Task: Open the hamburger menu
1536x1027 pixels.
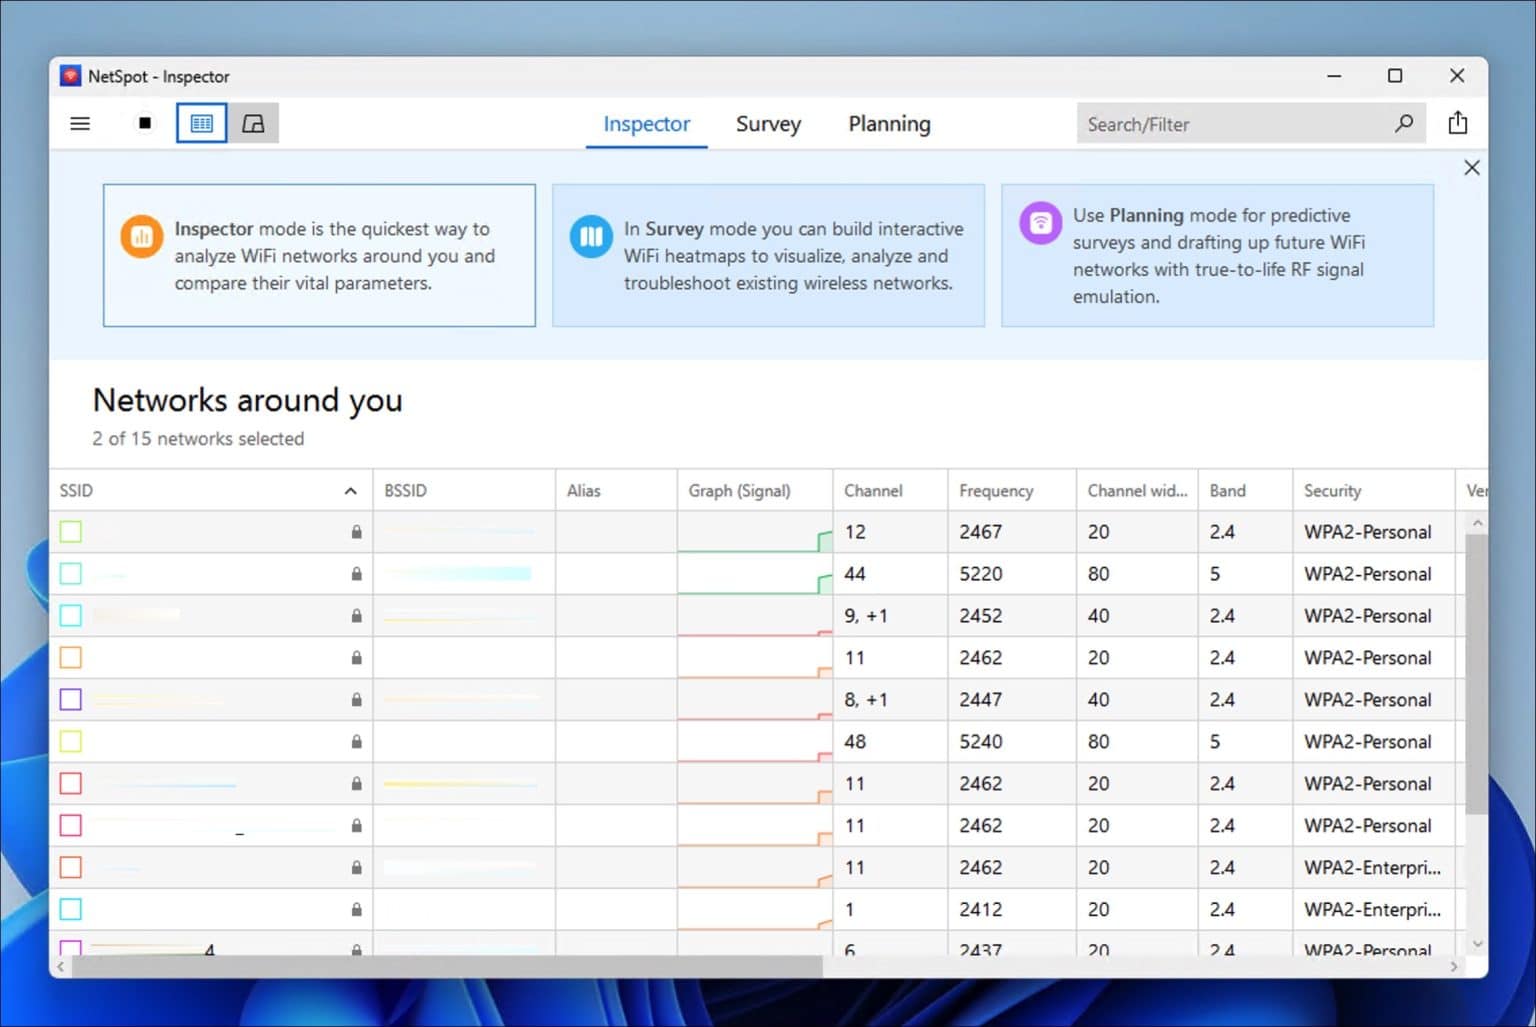Action: tap(80, 123)
